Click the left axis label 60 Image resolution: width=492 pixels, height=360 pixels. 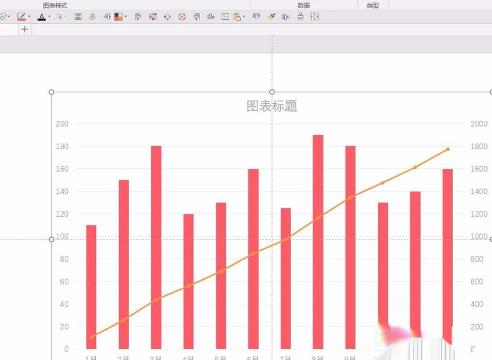click(x=64, y=282)
